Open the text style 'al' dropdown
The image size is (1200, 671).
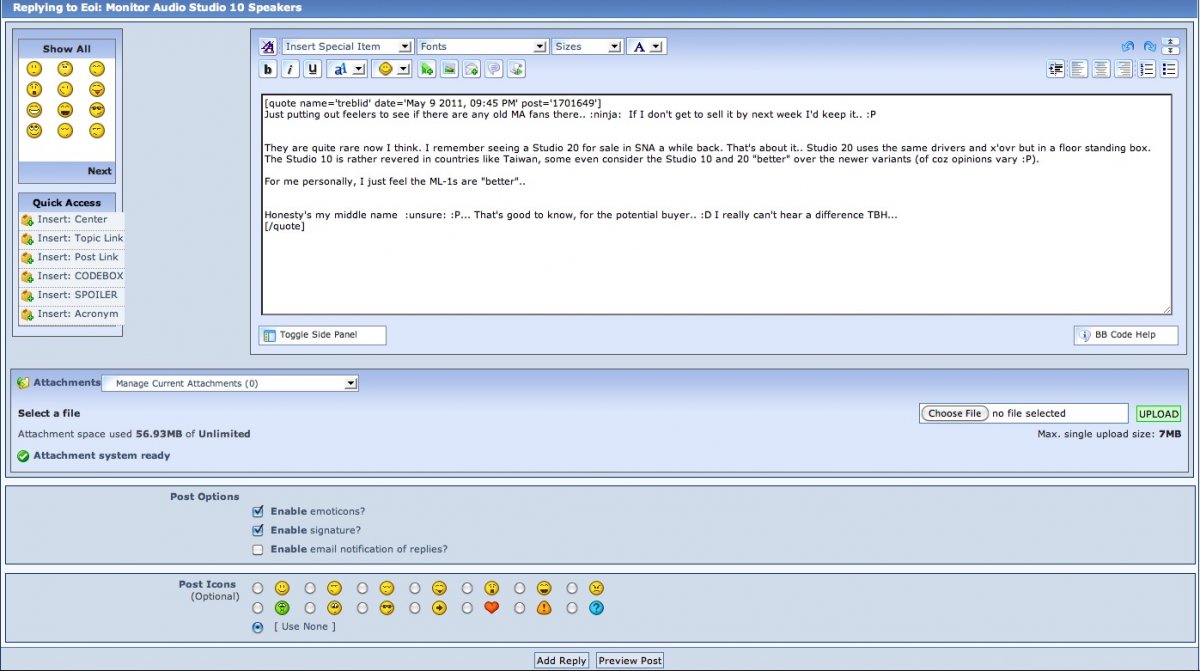click(x=346, y=69)
